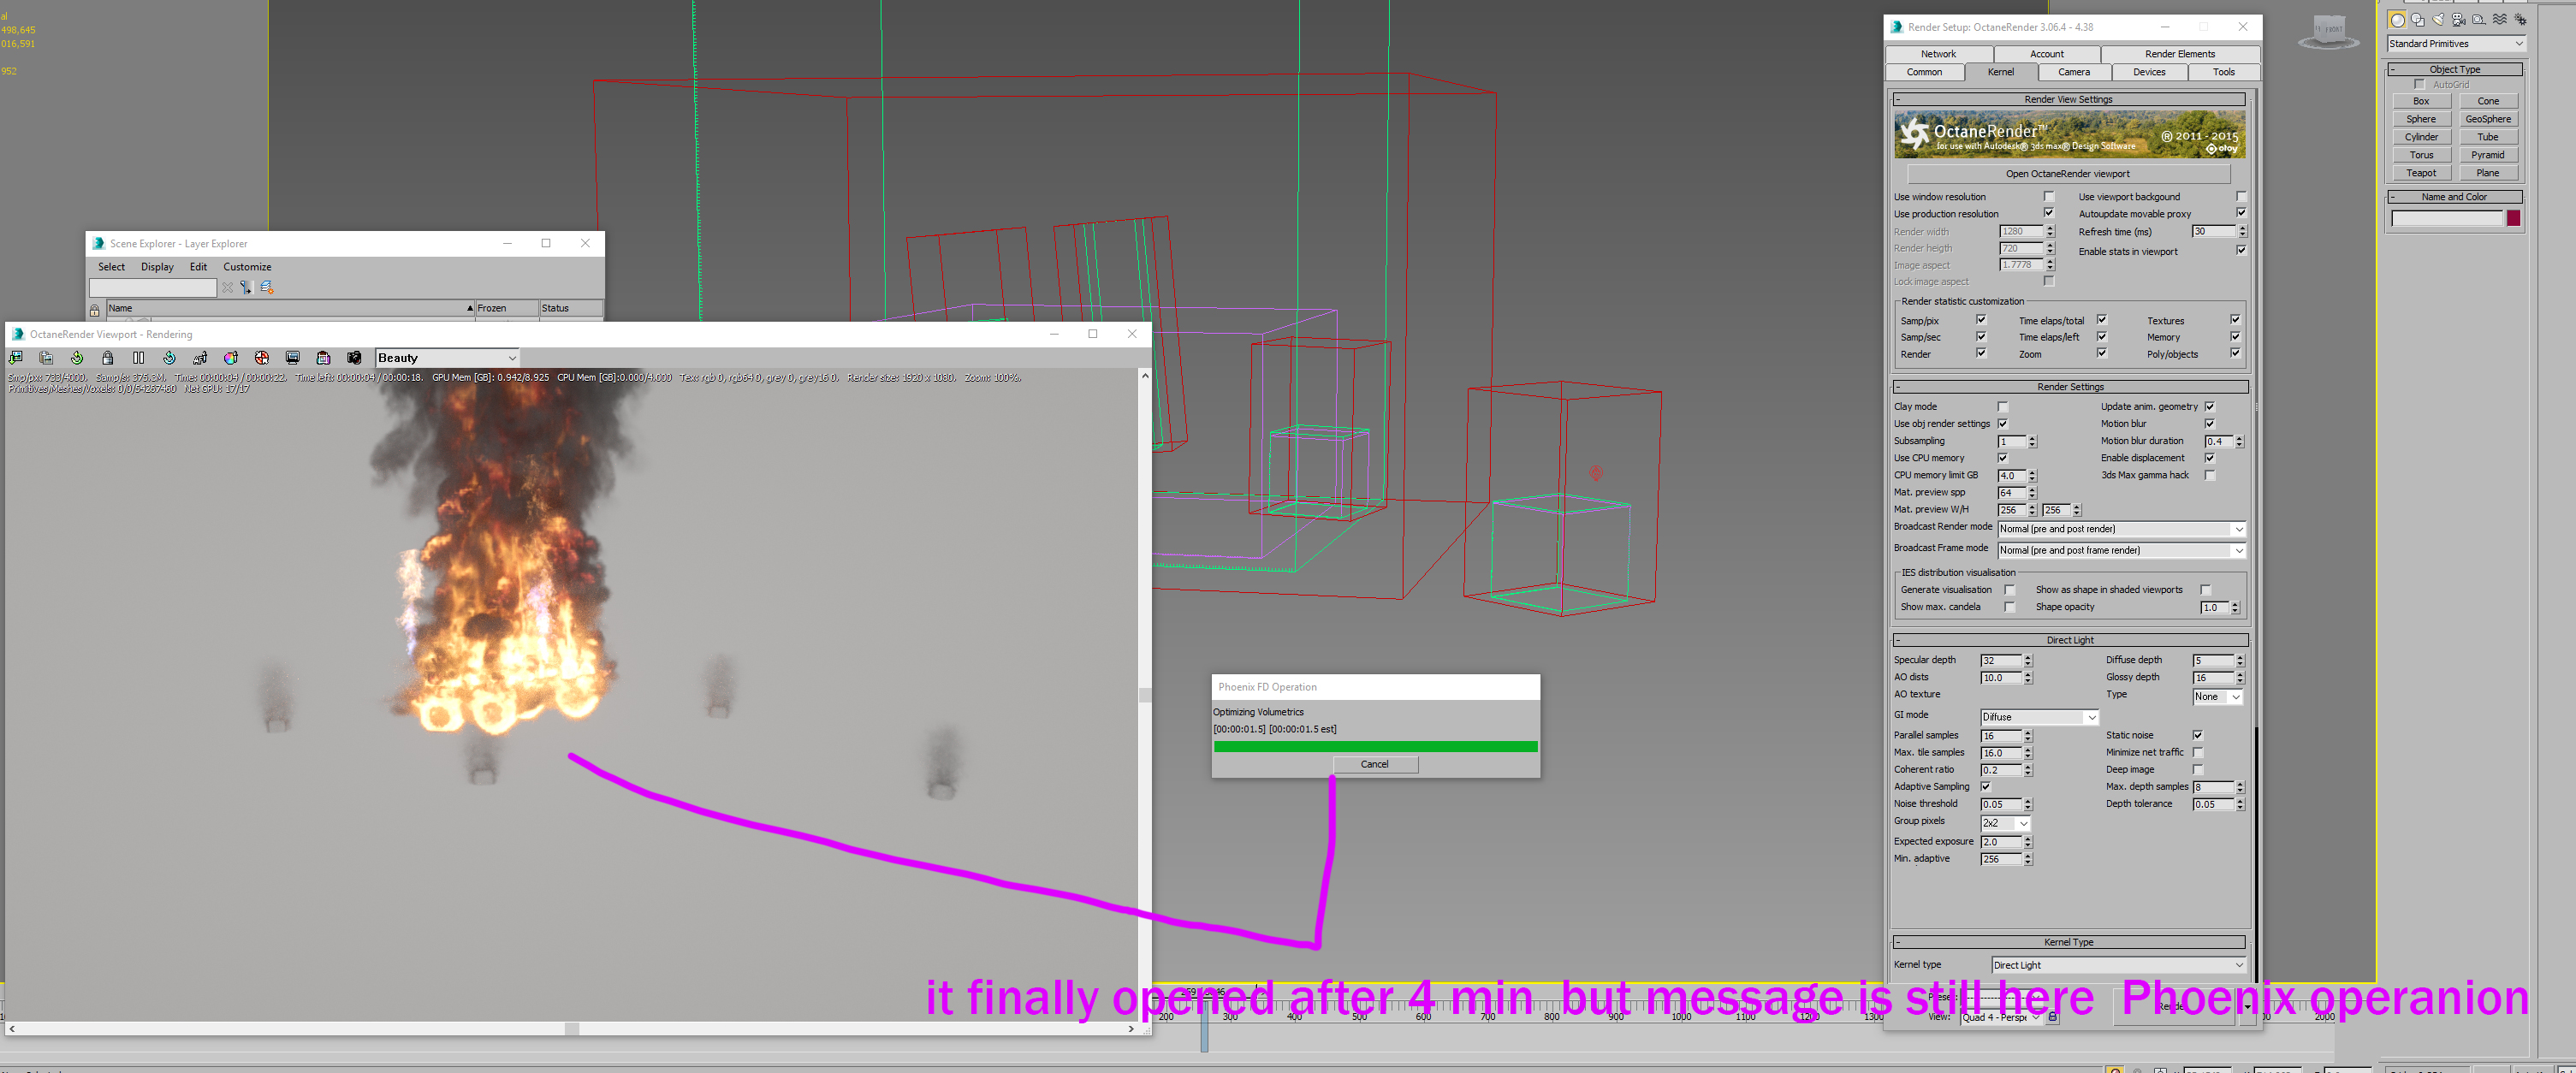Select the Lights category icon in Create panel
The height and width of the screenshot is (1073, 2576).
click(x=2438, y=20)
